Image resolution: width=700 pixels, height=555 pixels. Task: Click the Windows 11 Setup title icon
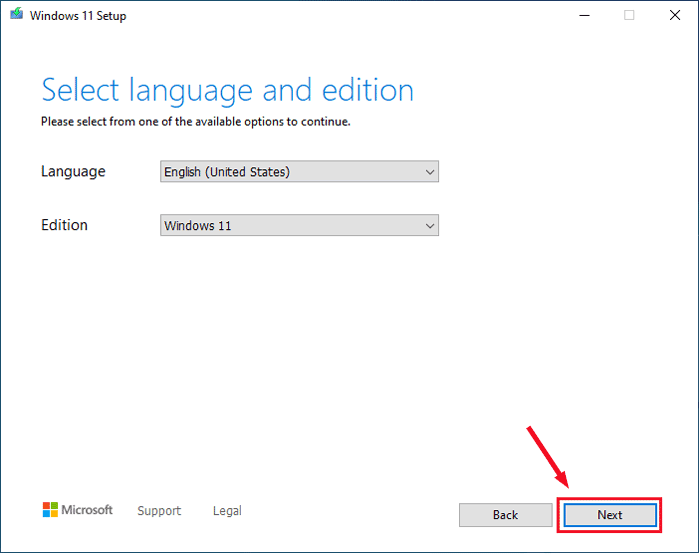(17, 14)
